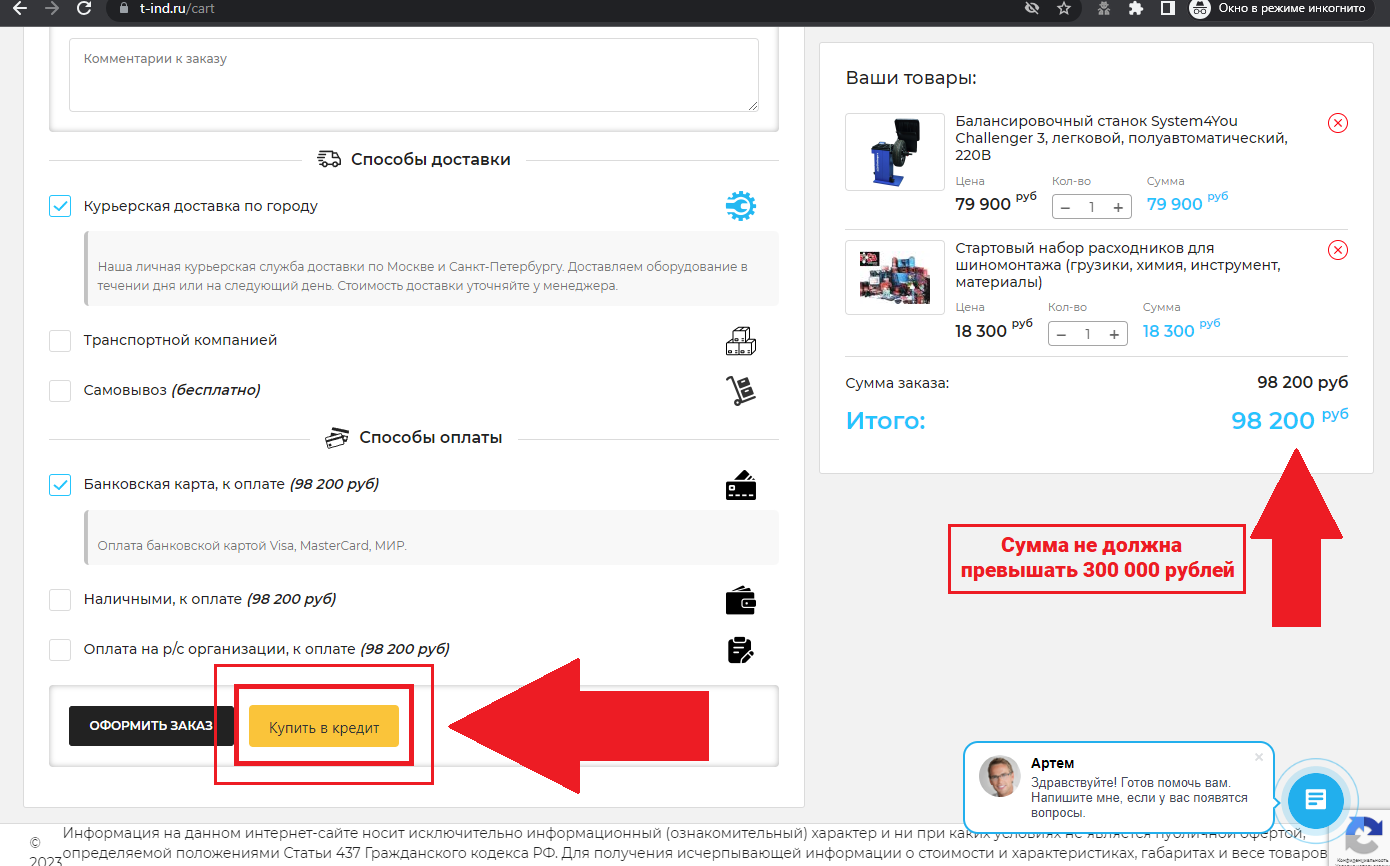Screen dimensions: 1390x866
Task: Decrease quantity of System4You balancing machine
Action: [1065, 208]
